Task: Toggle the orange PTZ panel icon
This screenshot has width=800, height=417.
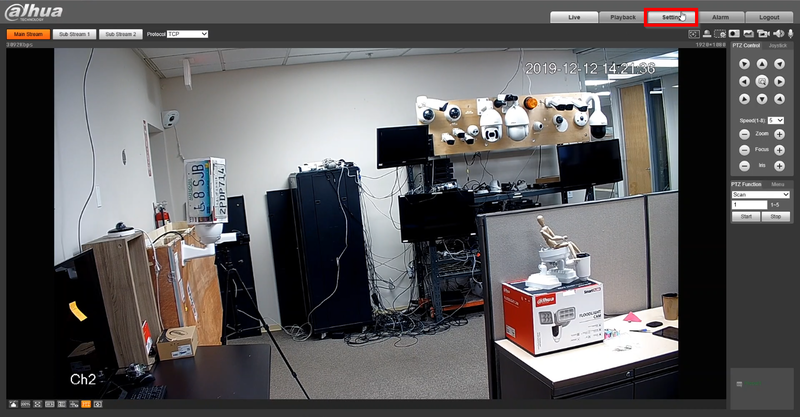Action: 86,404
